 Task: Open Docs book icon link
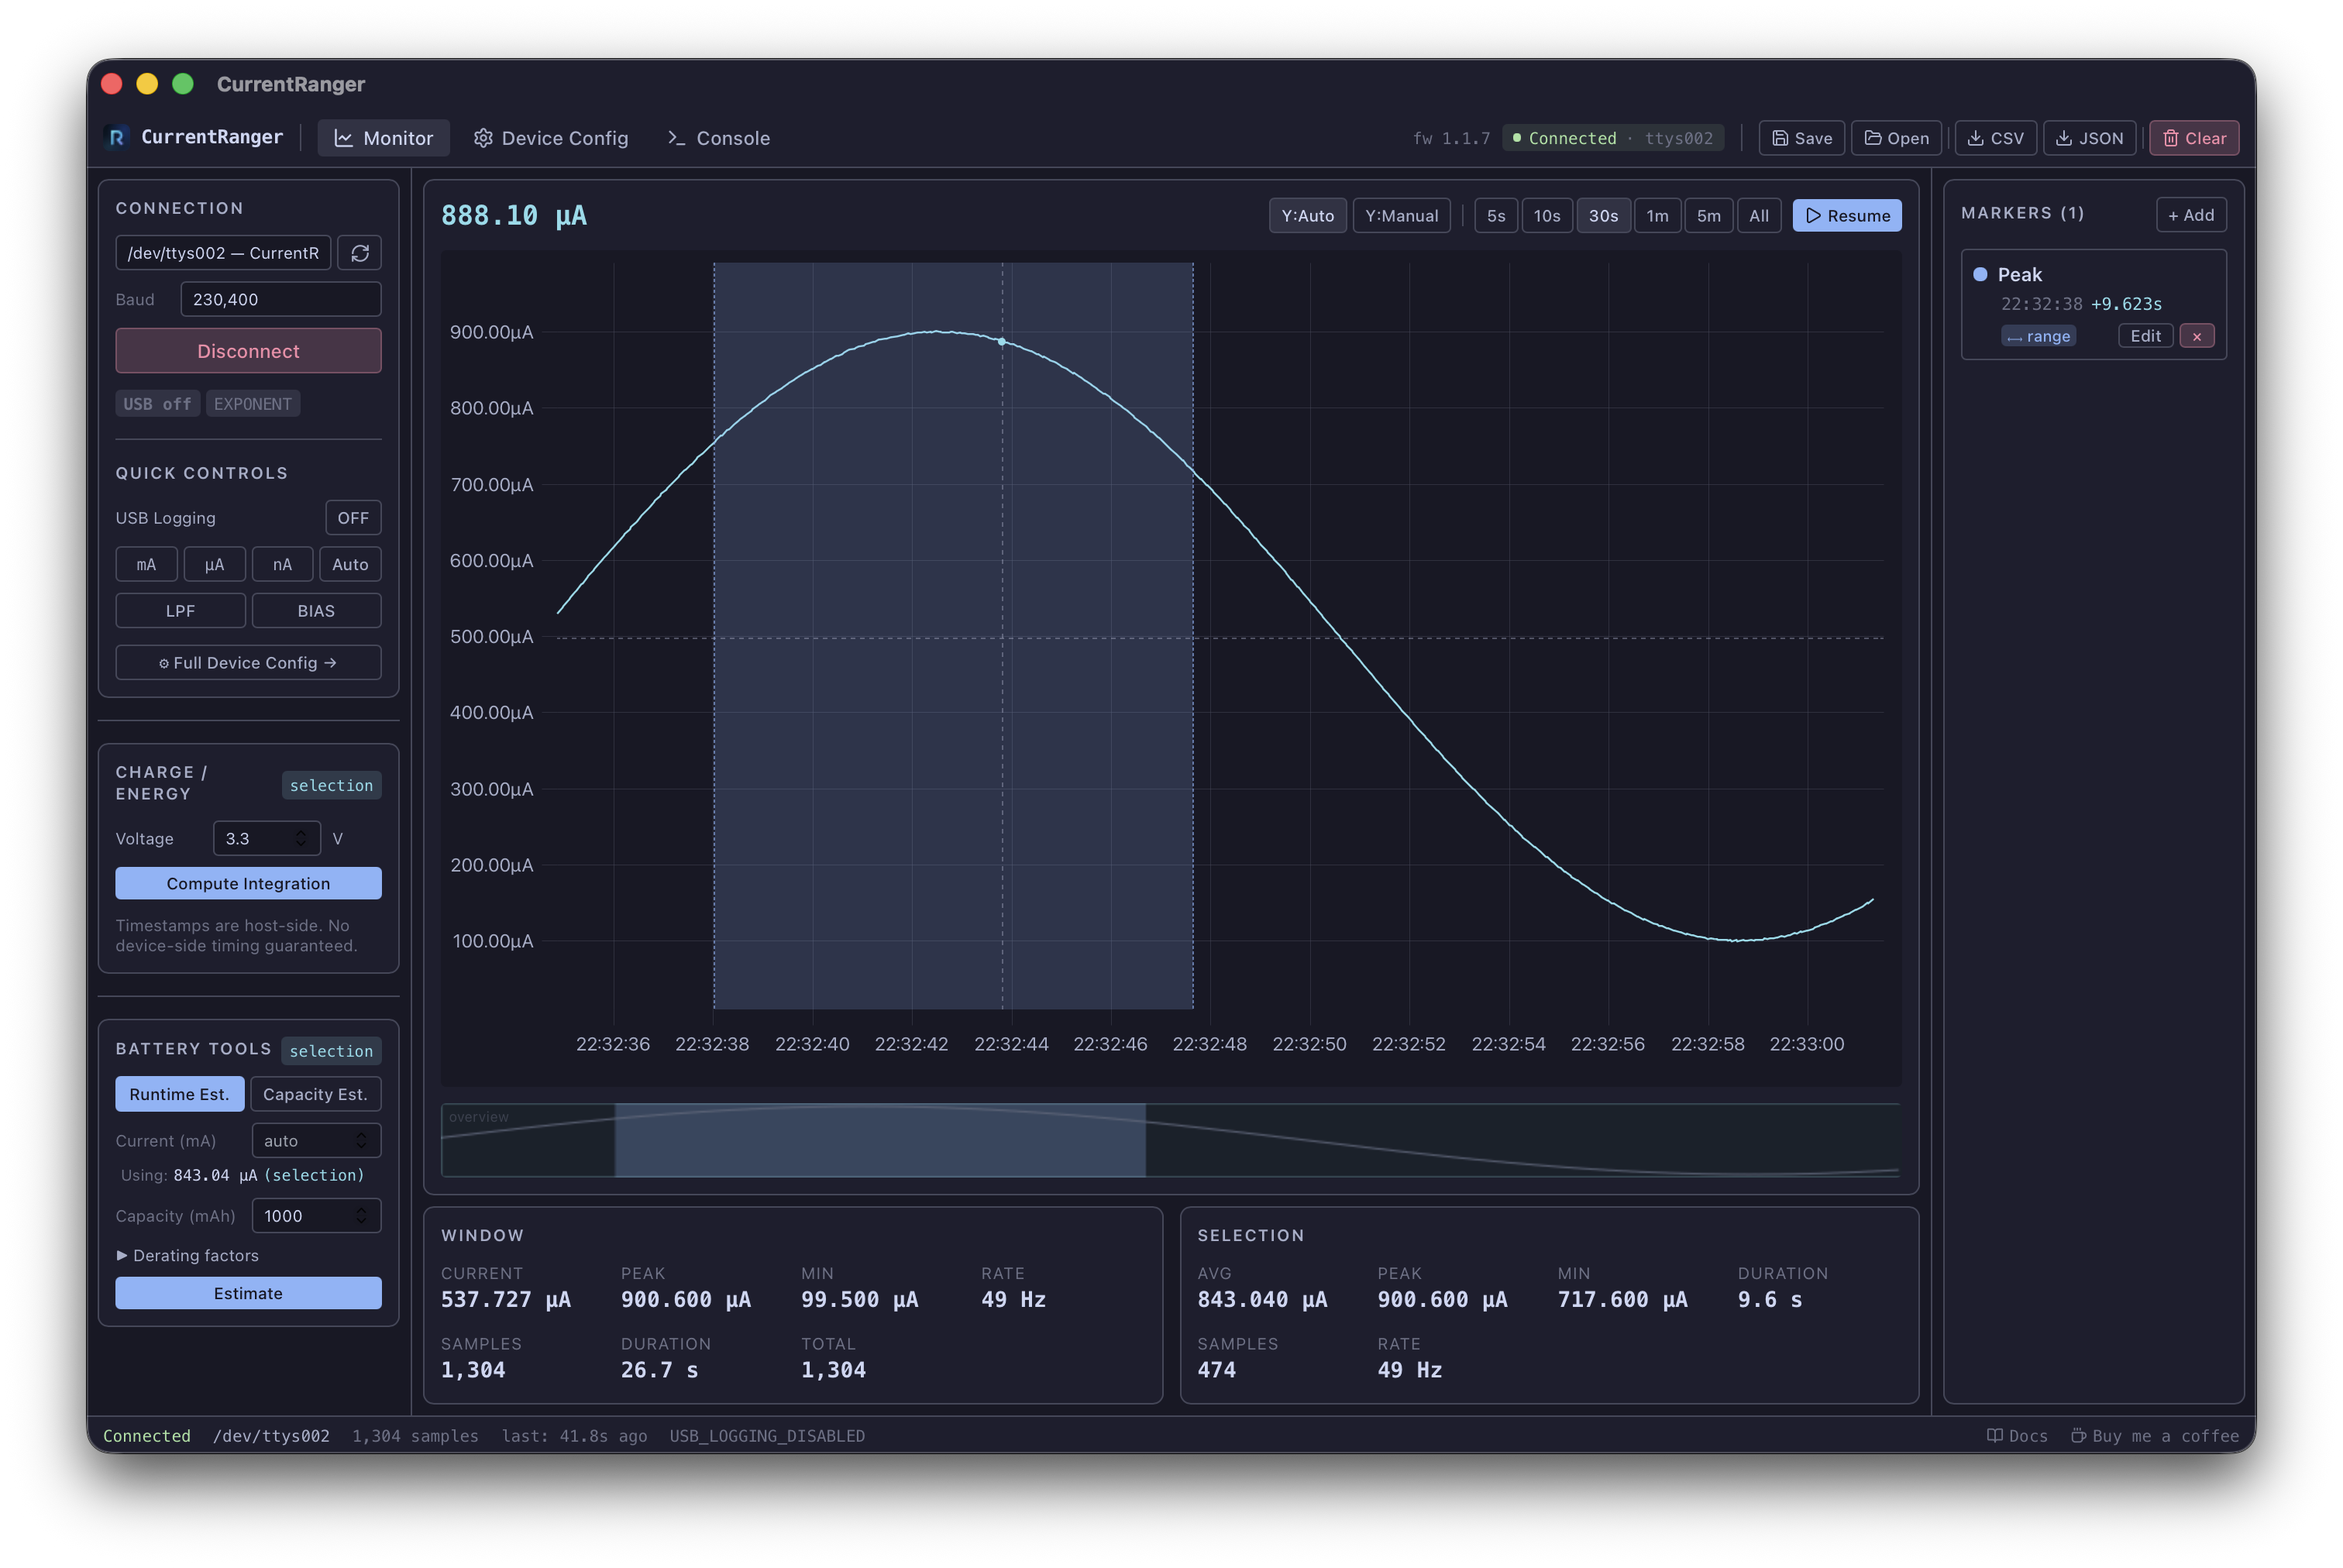pyautogui.click(x=2017, y=1436)
